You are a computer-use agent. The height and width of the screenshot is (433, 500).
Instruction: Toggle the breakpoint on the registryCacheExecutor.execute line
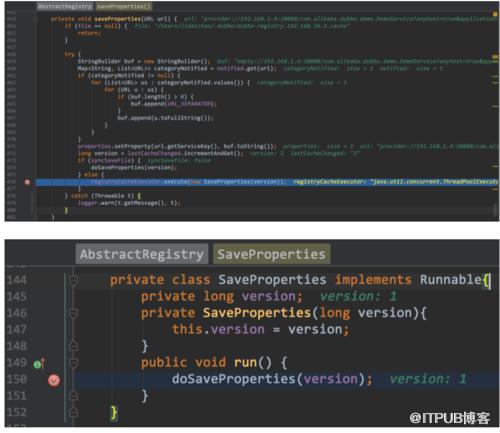point(27,182)
